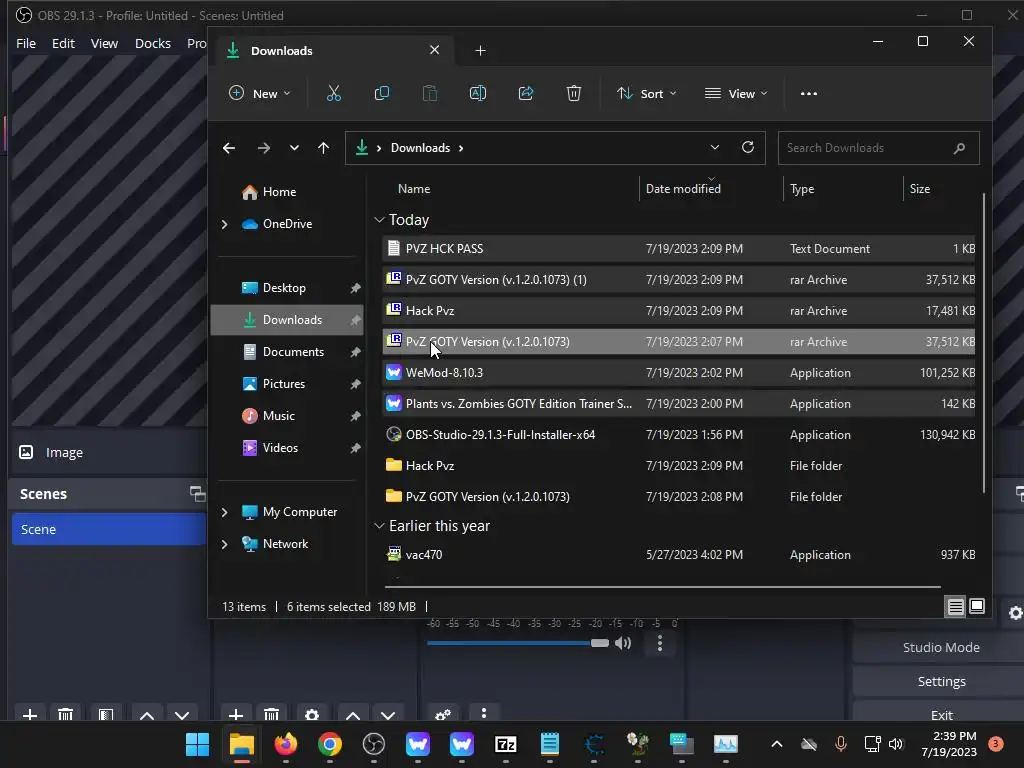Click the Cut scissors icon in File Explorer
Viewport: 1024px width, 768px height.
pos(334,93)
